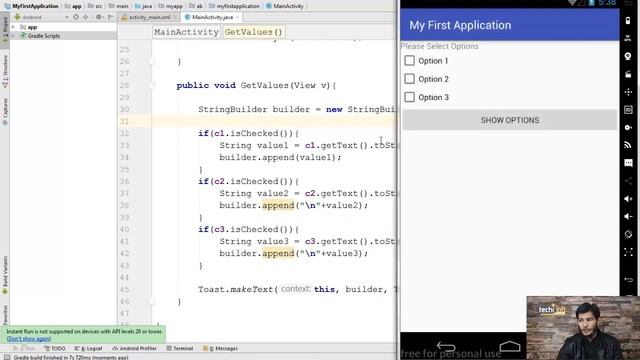Image resolution: width=640 pixels, height=360 pixels.
Task: Toggle emulator pixel-perfect scaling icon
Action: (628, 252)
